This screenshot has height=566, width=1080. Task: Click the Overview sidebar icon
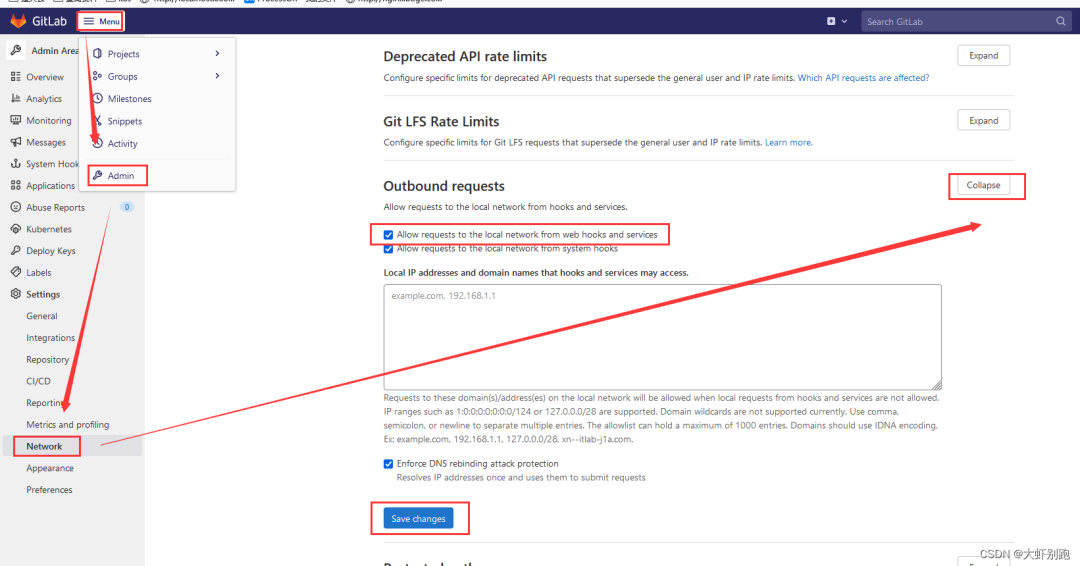click(16, 76)
